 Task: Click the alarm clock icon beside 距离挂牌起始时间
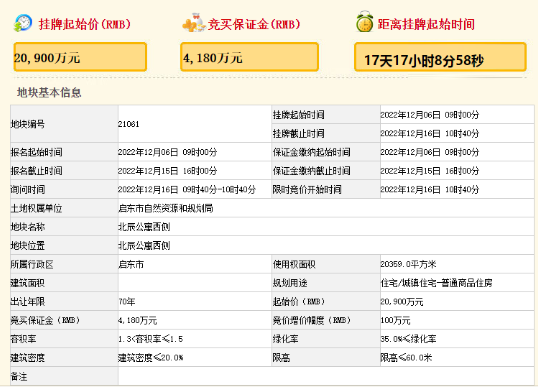coord(364,22)
